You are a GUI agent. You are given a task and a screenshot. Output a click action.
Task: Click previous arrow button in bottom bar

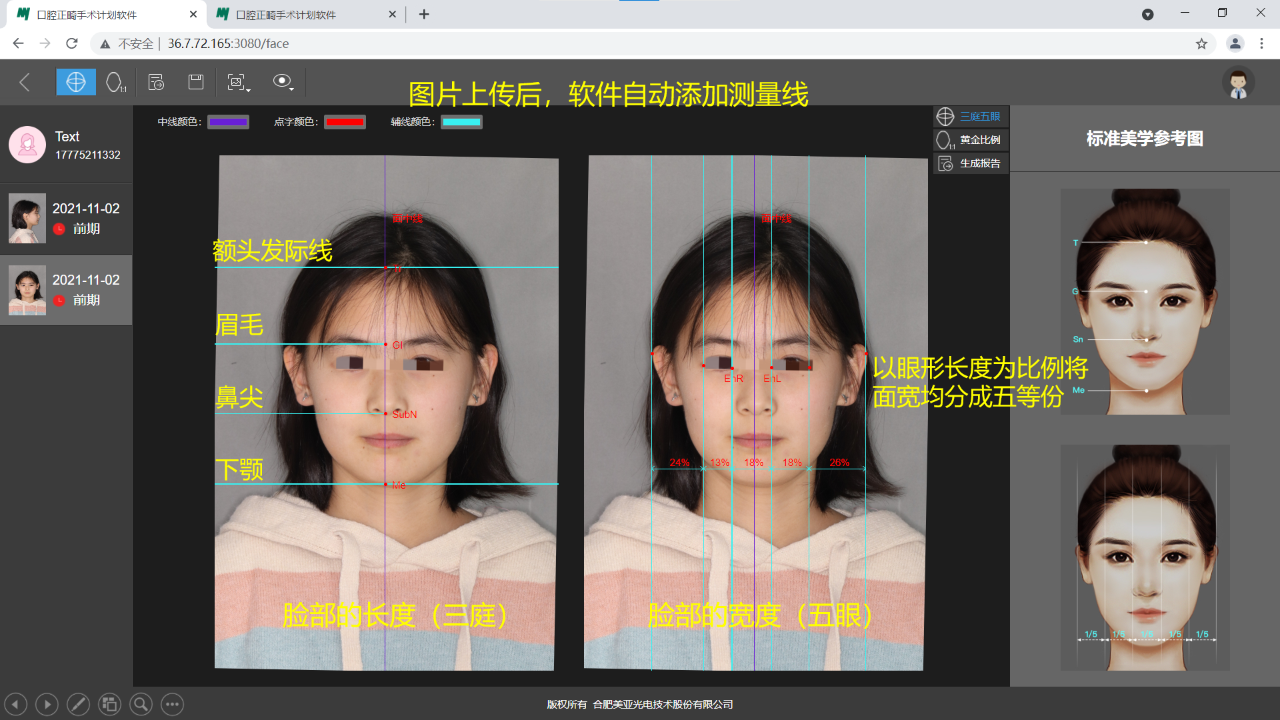[15, 704]
